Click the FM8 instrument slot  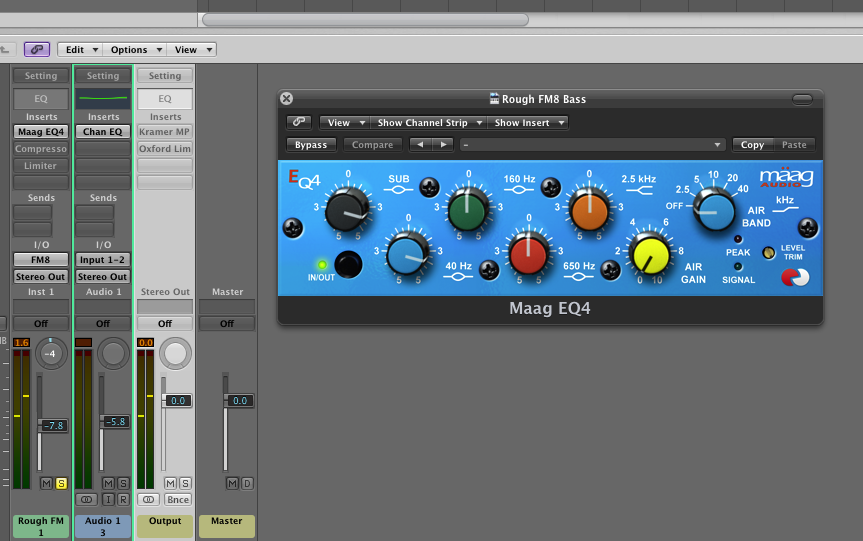pyautogui.click(x=41, y=259)
